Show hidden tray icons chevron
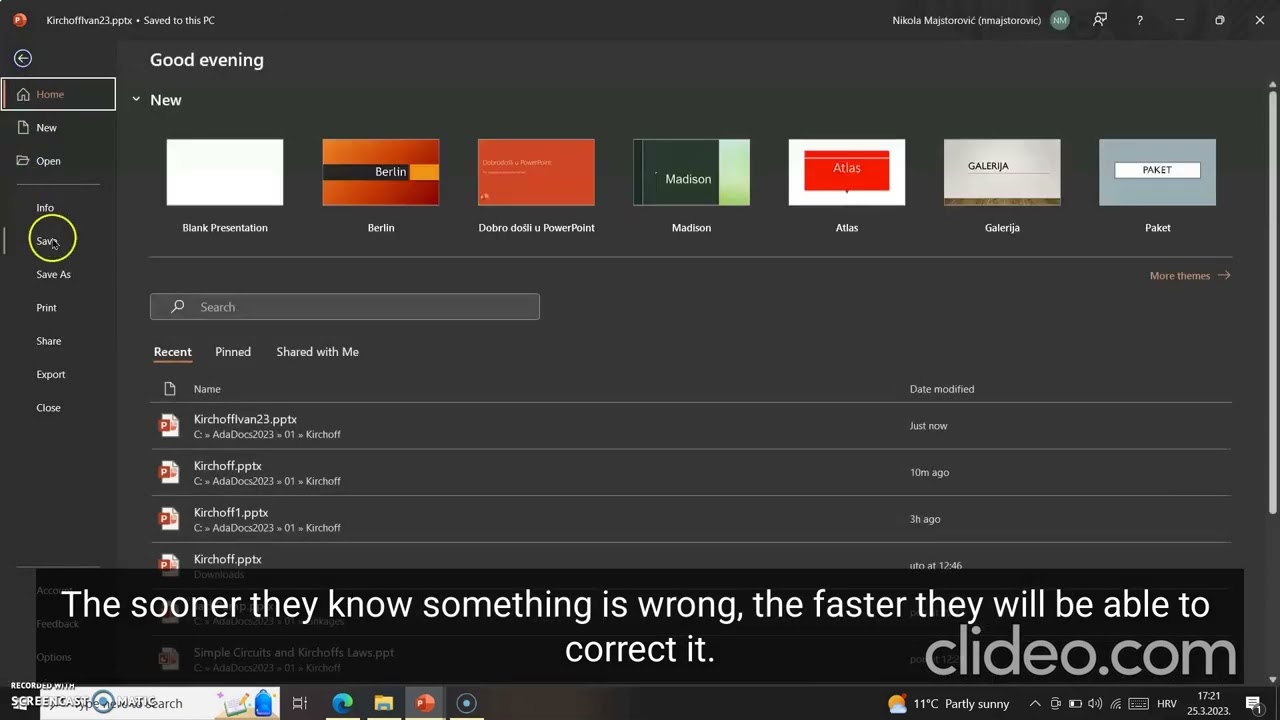This screenshot has height=720, width=1280. click(x=1035, y=704)
